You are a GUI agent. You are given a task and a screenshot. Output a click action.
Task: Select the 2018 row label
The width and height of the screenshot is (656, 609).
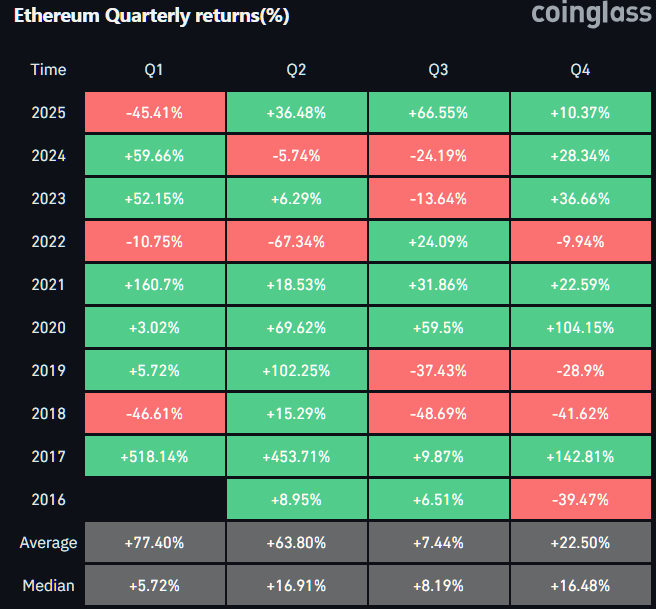tap(48, 413)
